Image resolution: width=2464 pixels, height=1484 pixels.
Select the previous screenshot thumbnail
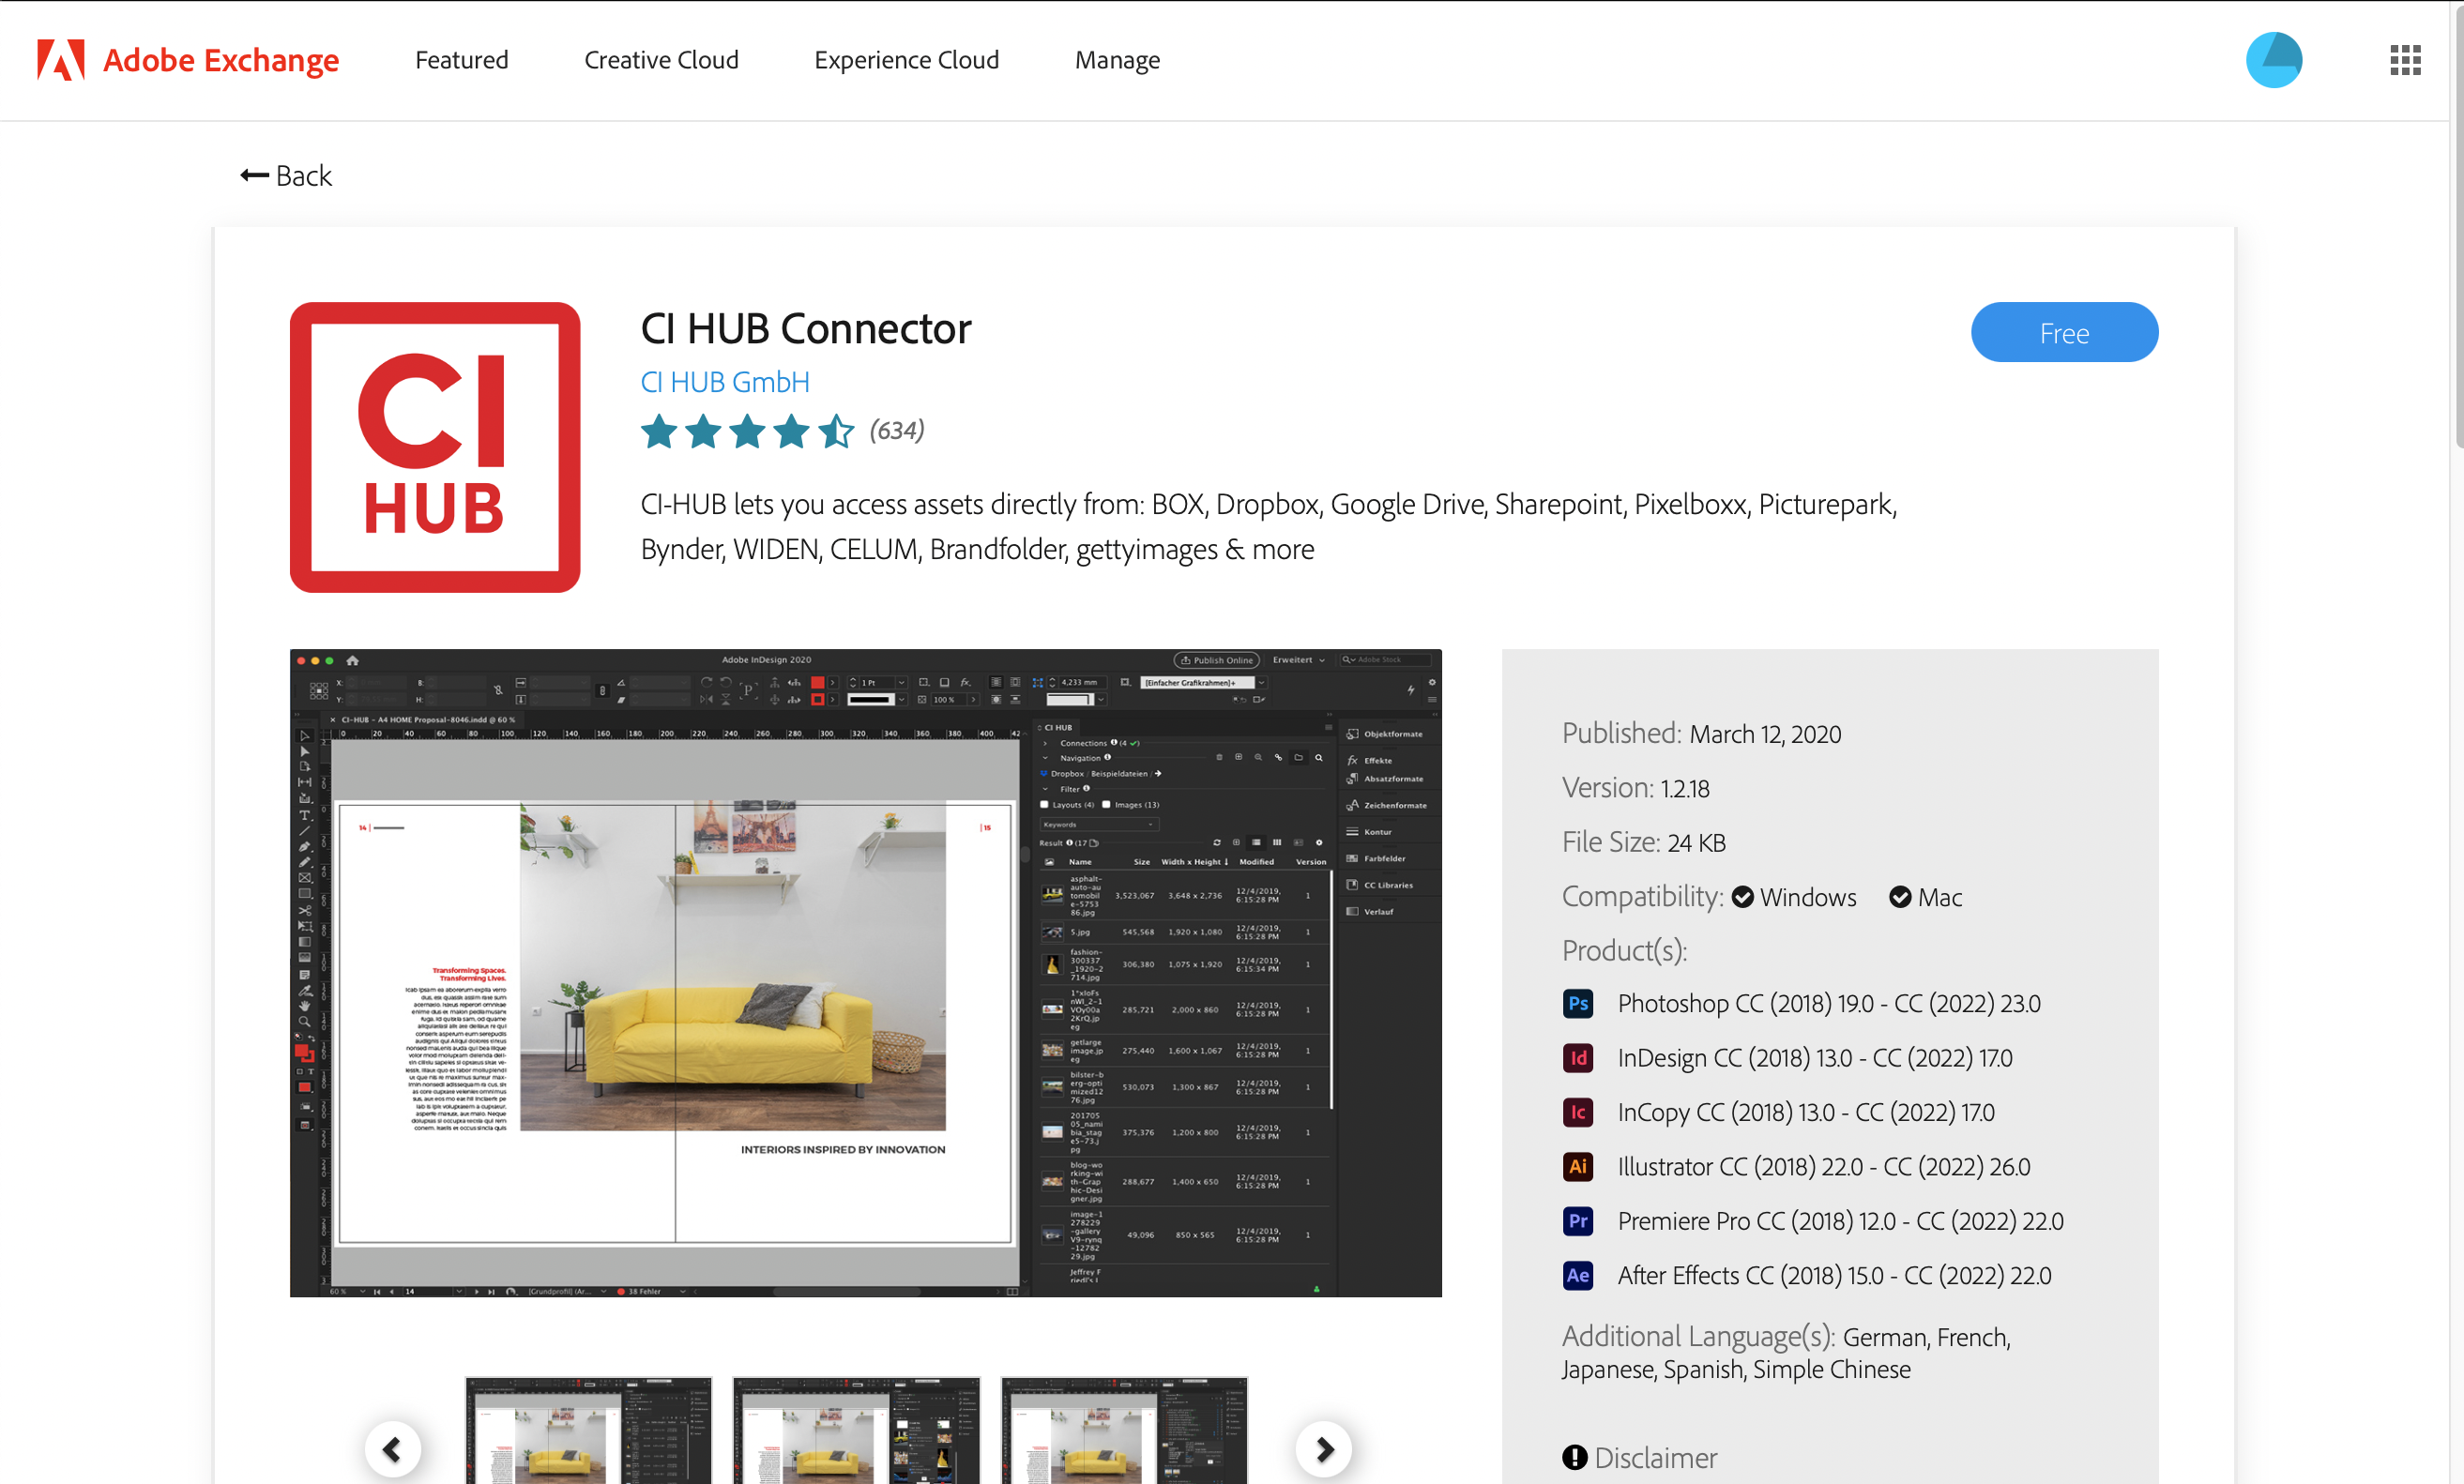[392, 1447]
